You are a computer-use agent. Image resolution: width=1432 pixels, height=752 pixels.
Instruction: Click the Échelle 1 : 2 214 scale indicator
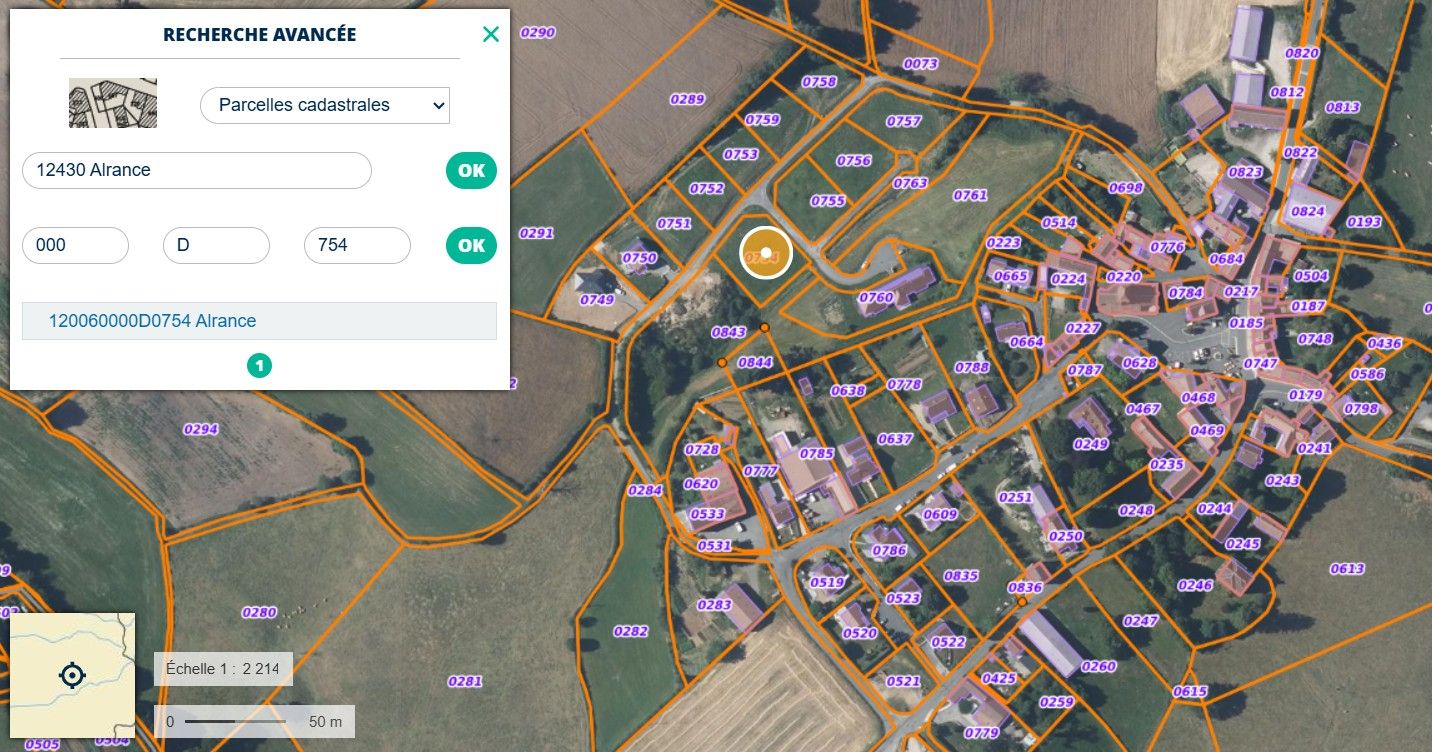(x=222, y=668)
